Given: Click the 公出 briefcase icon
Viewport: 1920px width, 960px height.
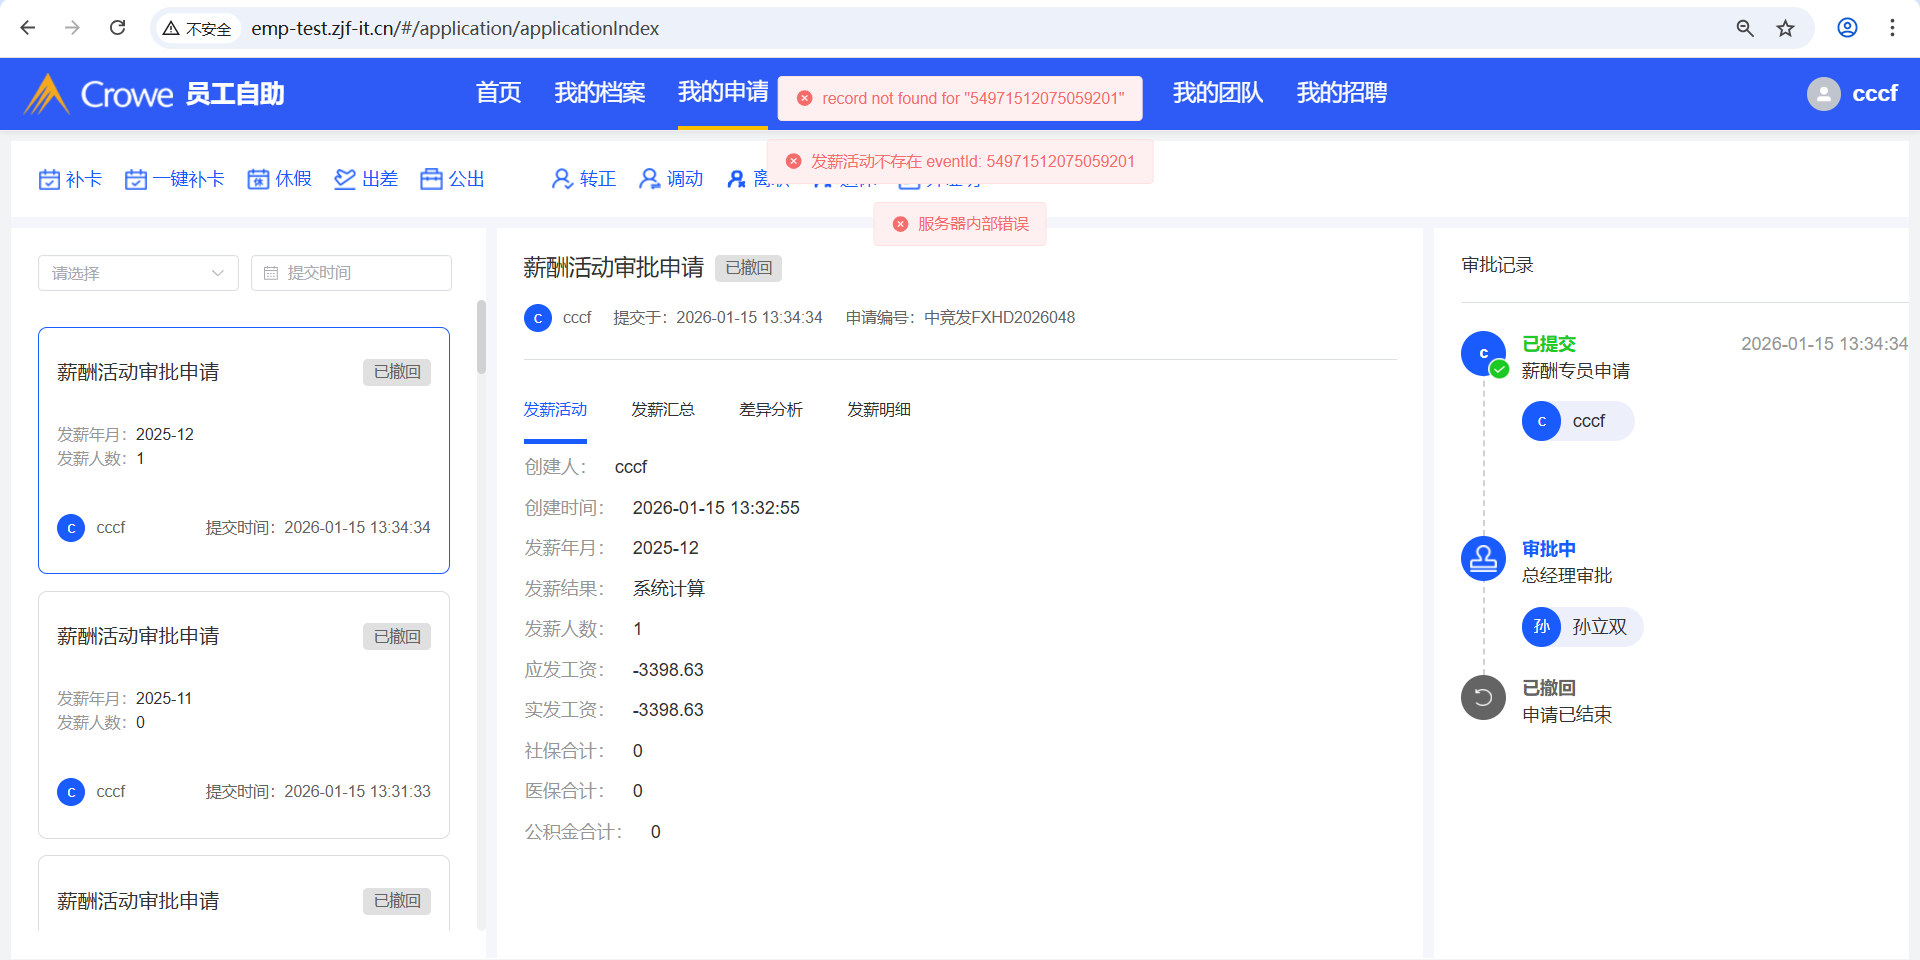Looking at the screenshot, I should tap(431, 179).
